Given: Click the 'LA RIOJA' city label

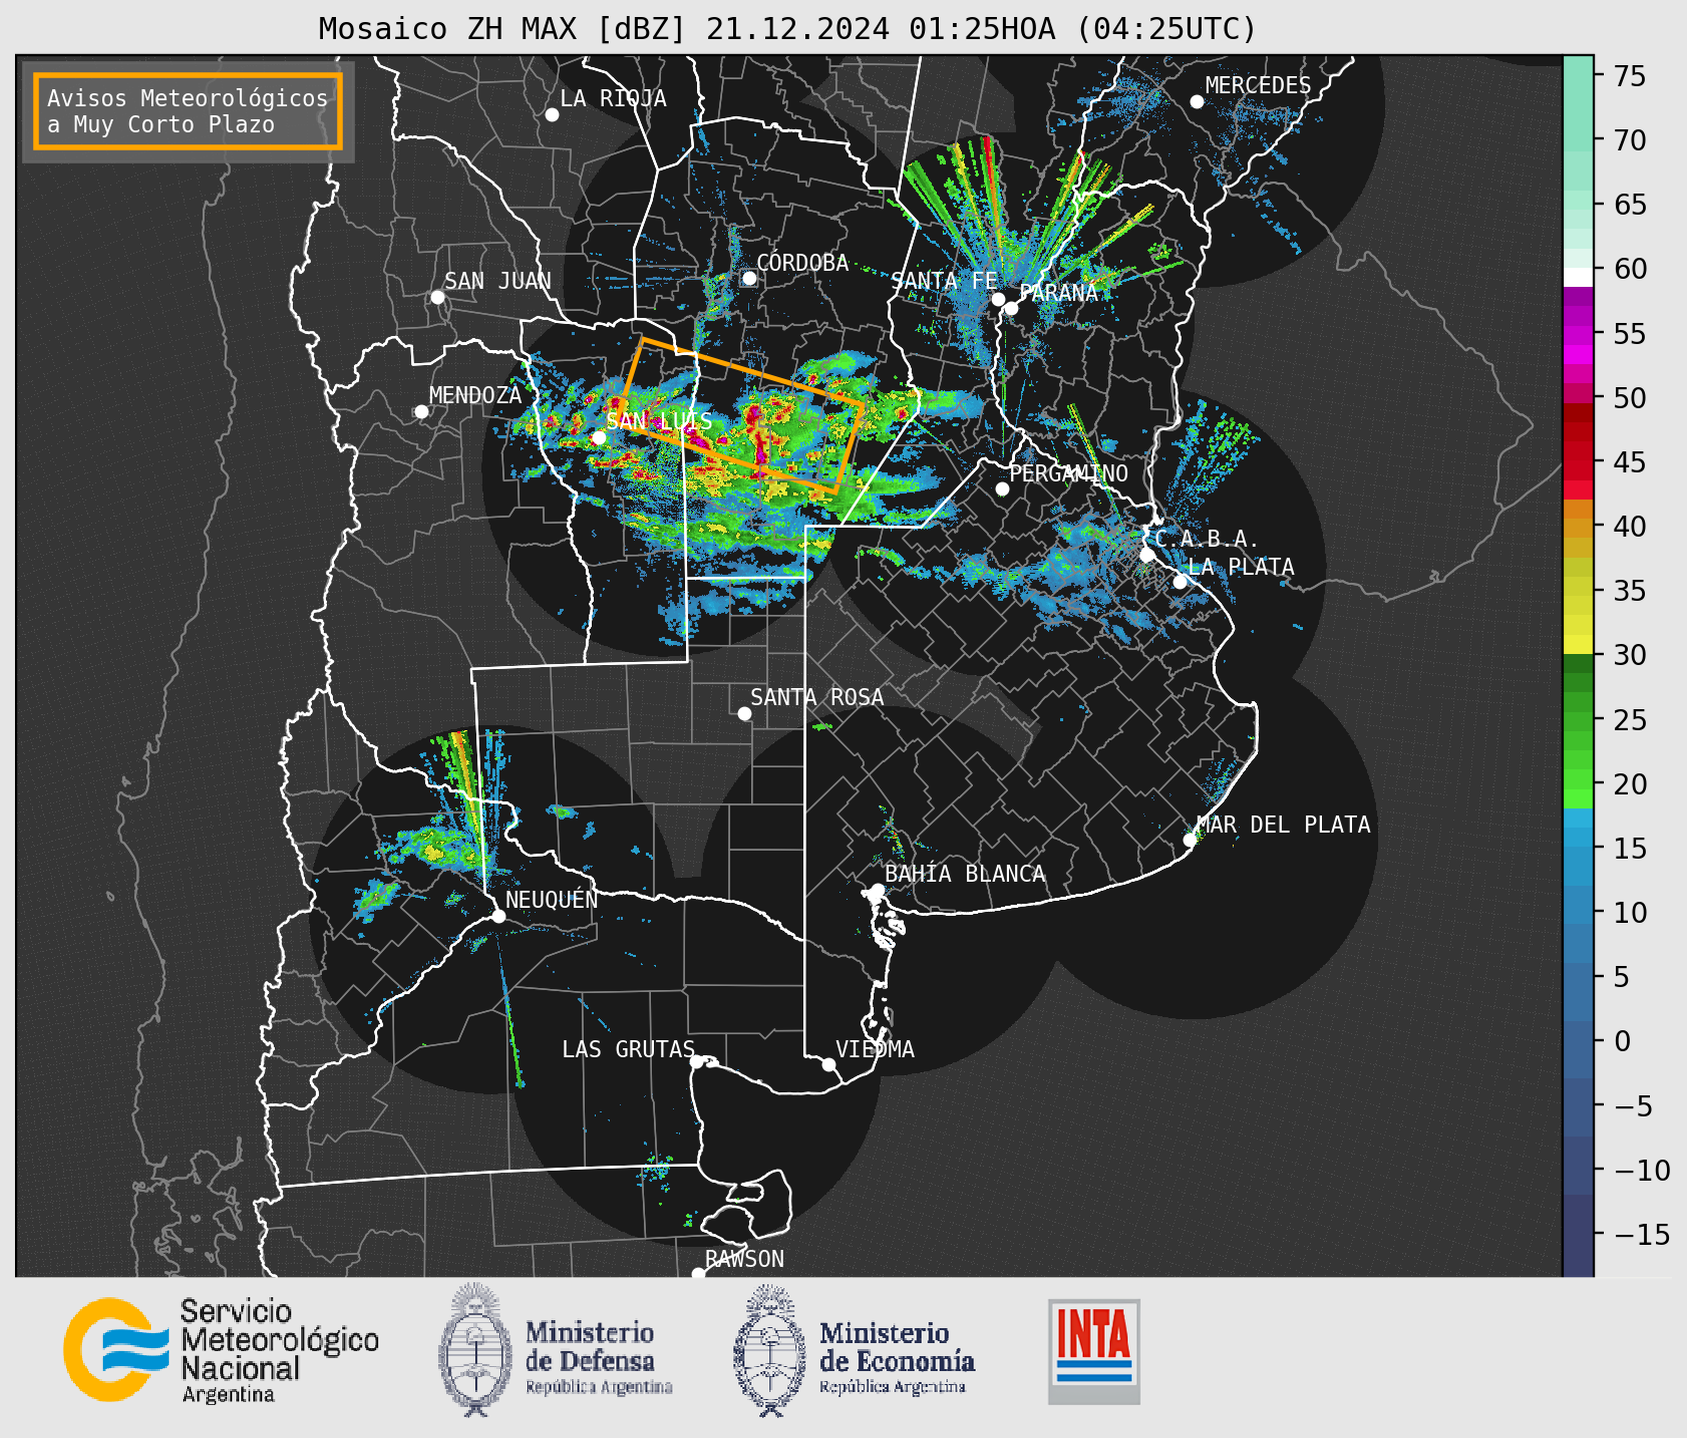Looking at the screenshot, I should tap(613, 98).
